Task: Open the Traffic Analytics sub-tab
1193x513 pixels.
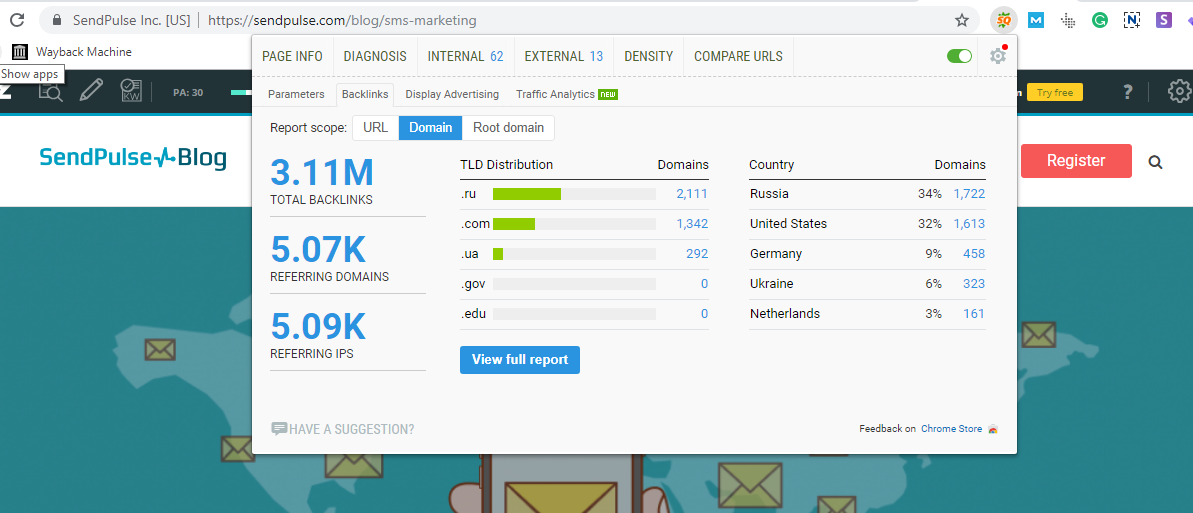Action: [x=566, y=94]
